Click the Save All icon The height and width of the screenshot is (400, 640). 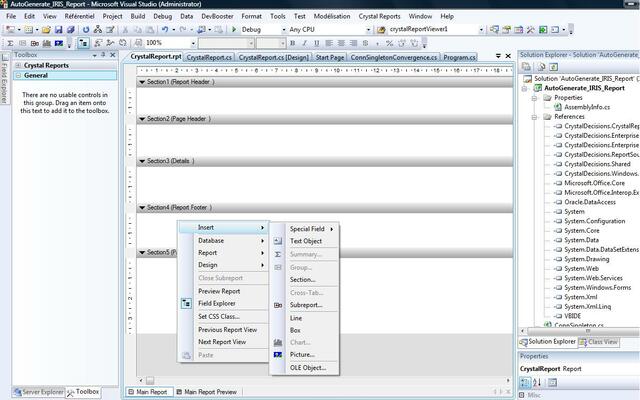[x=71, y=29]
